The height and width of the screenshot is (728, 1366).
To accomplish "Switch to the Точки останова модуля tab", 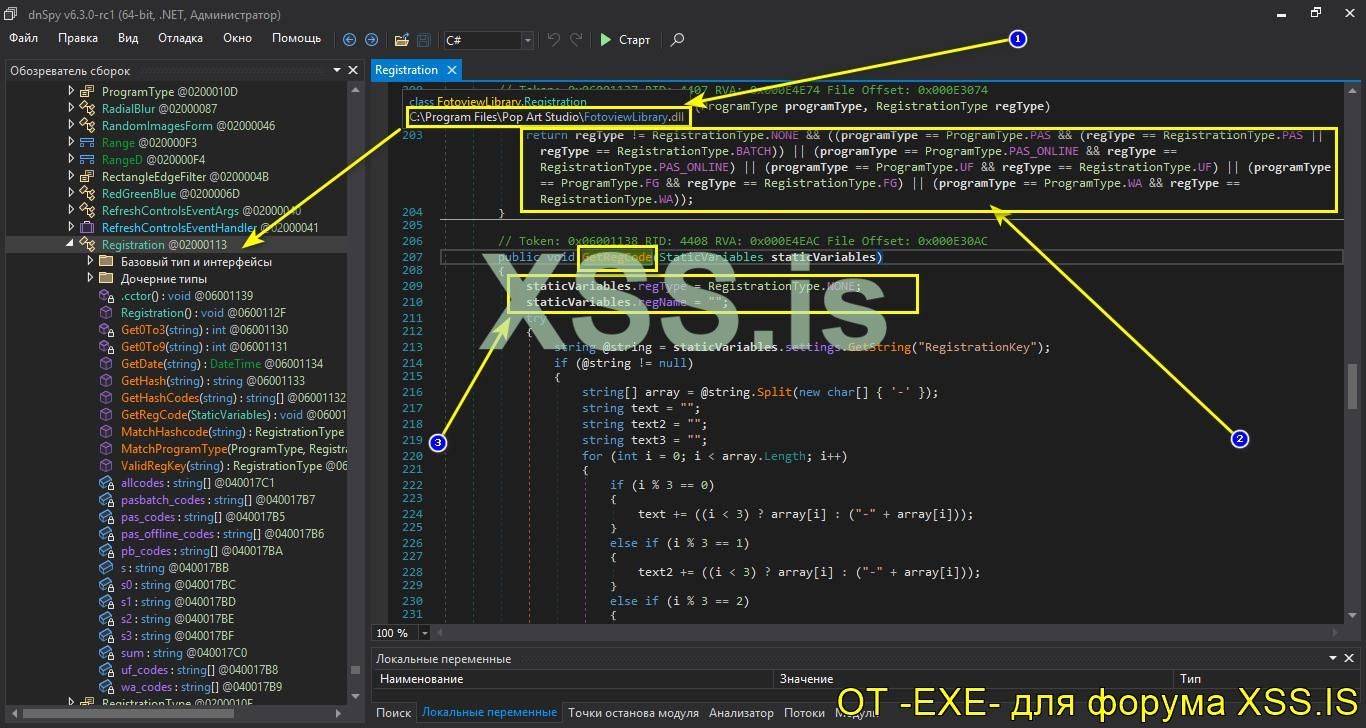I will (x=633, y=713).
